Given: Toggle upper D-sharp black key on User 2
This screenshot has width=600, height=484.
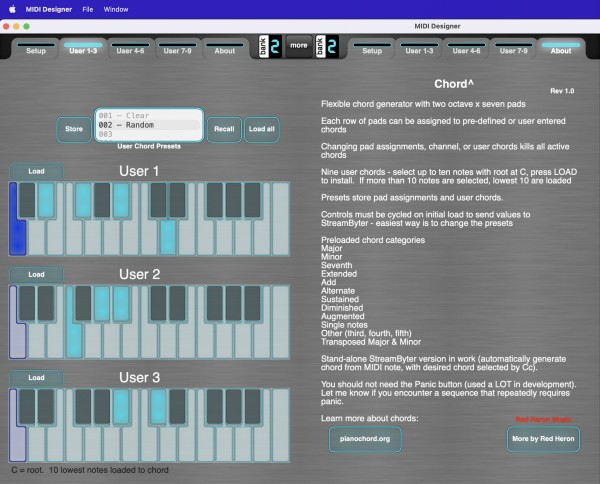Looking at the screenshot, I should pyautogui.click(x=177, y=304).
